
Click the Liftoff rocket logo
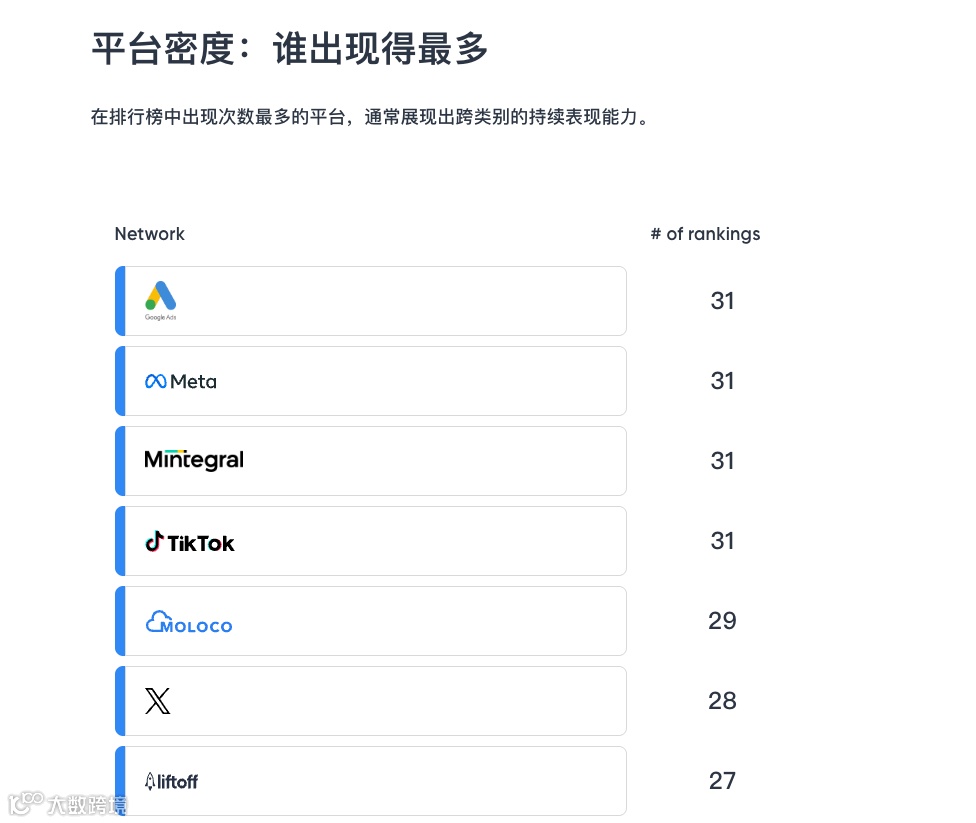(171, 781)
